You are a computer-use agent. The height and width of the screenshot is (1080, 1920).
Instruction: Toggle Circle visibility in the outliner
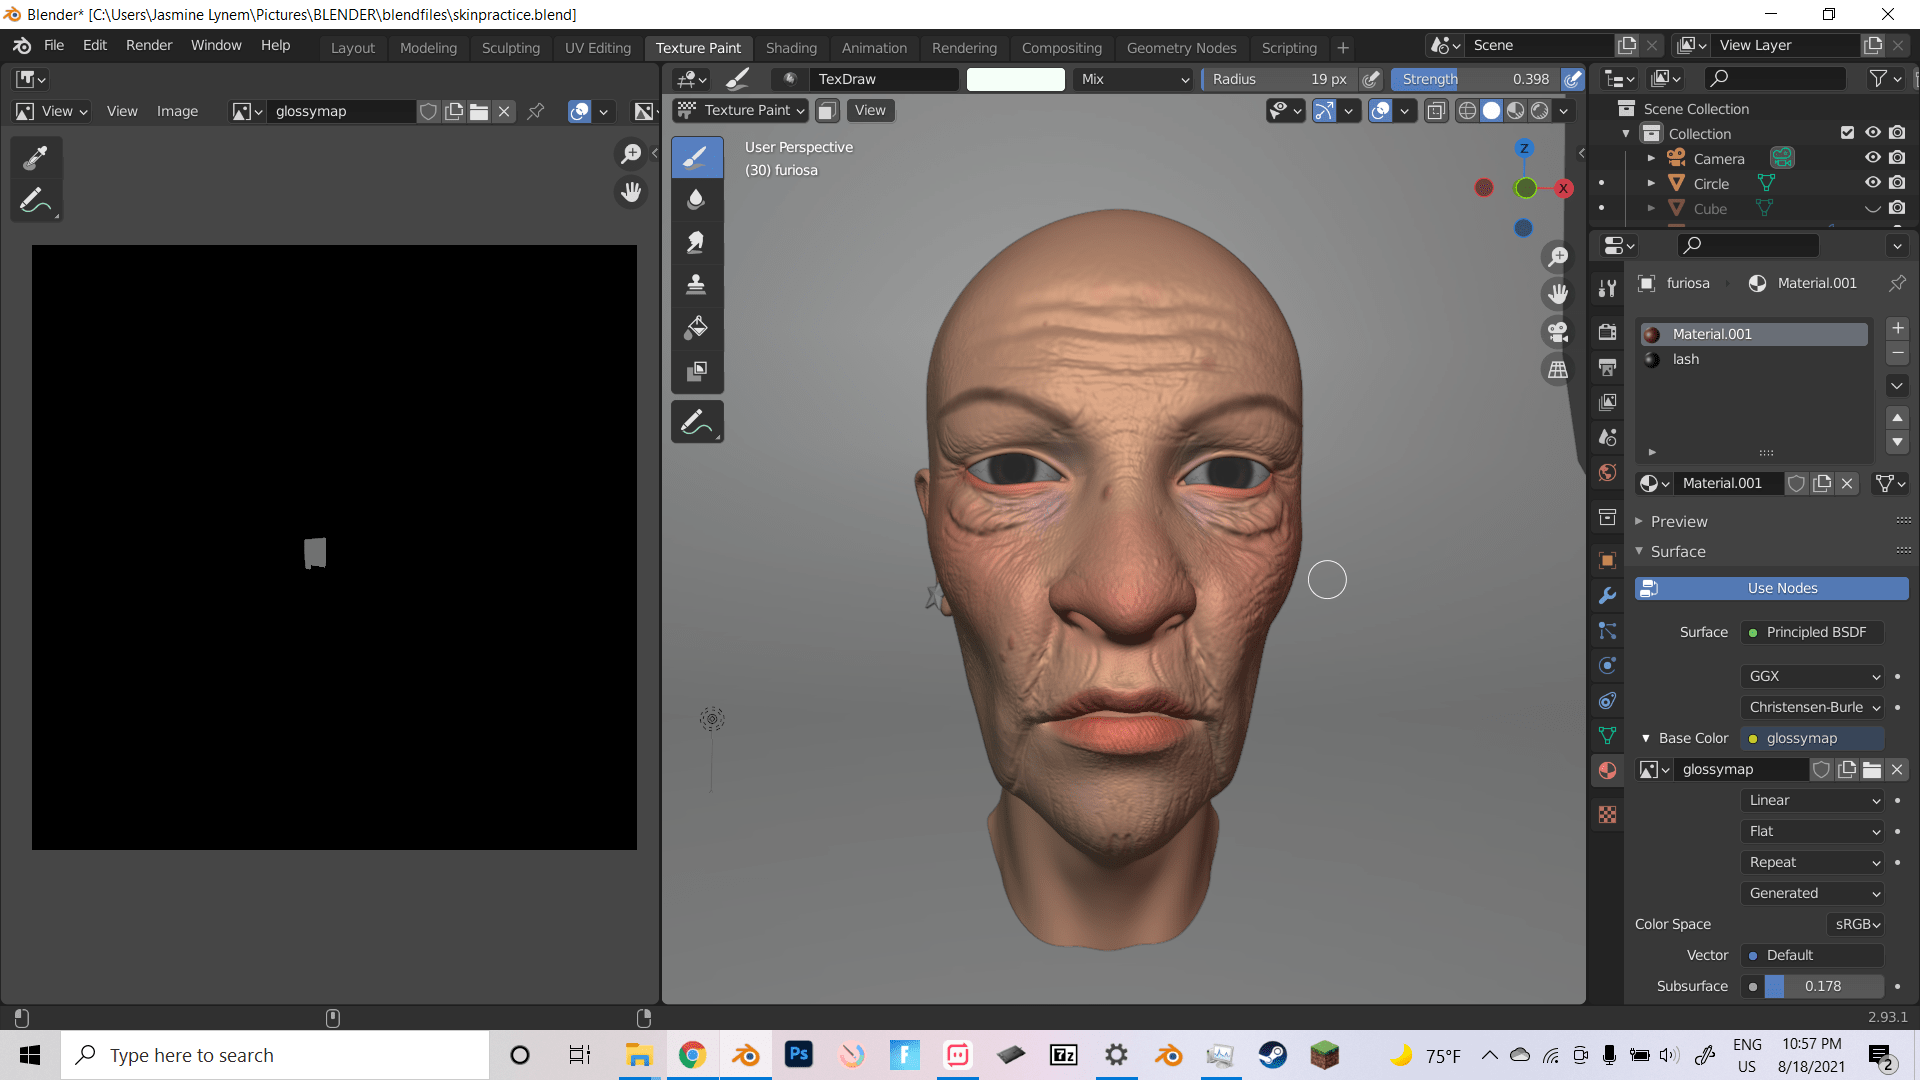[x=1872, y=183]
